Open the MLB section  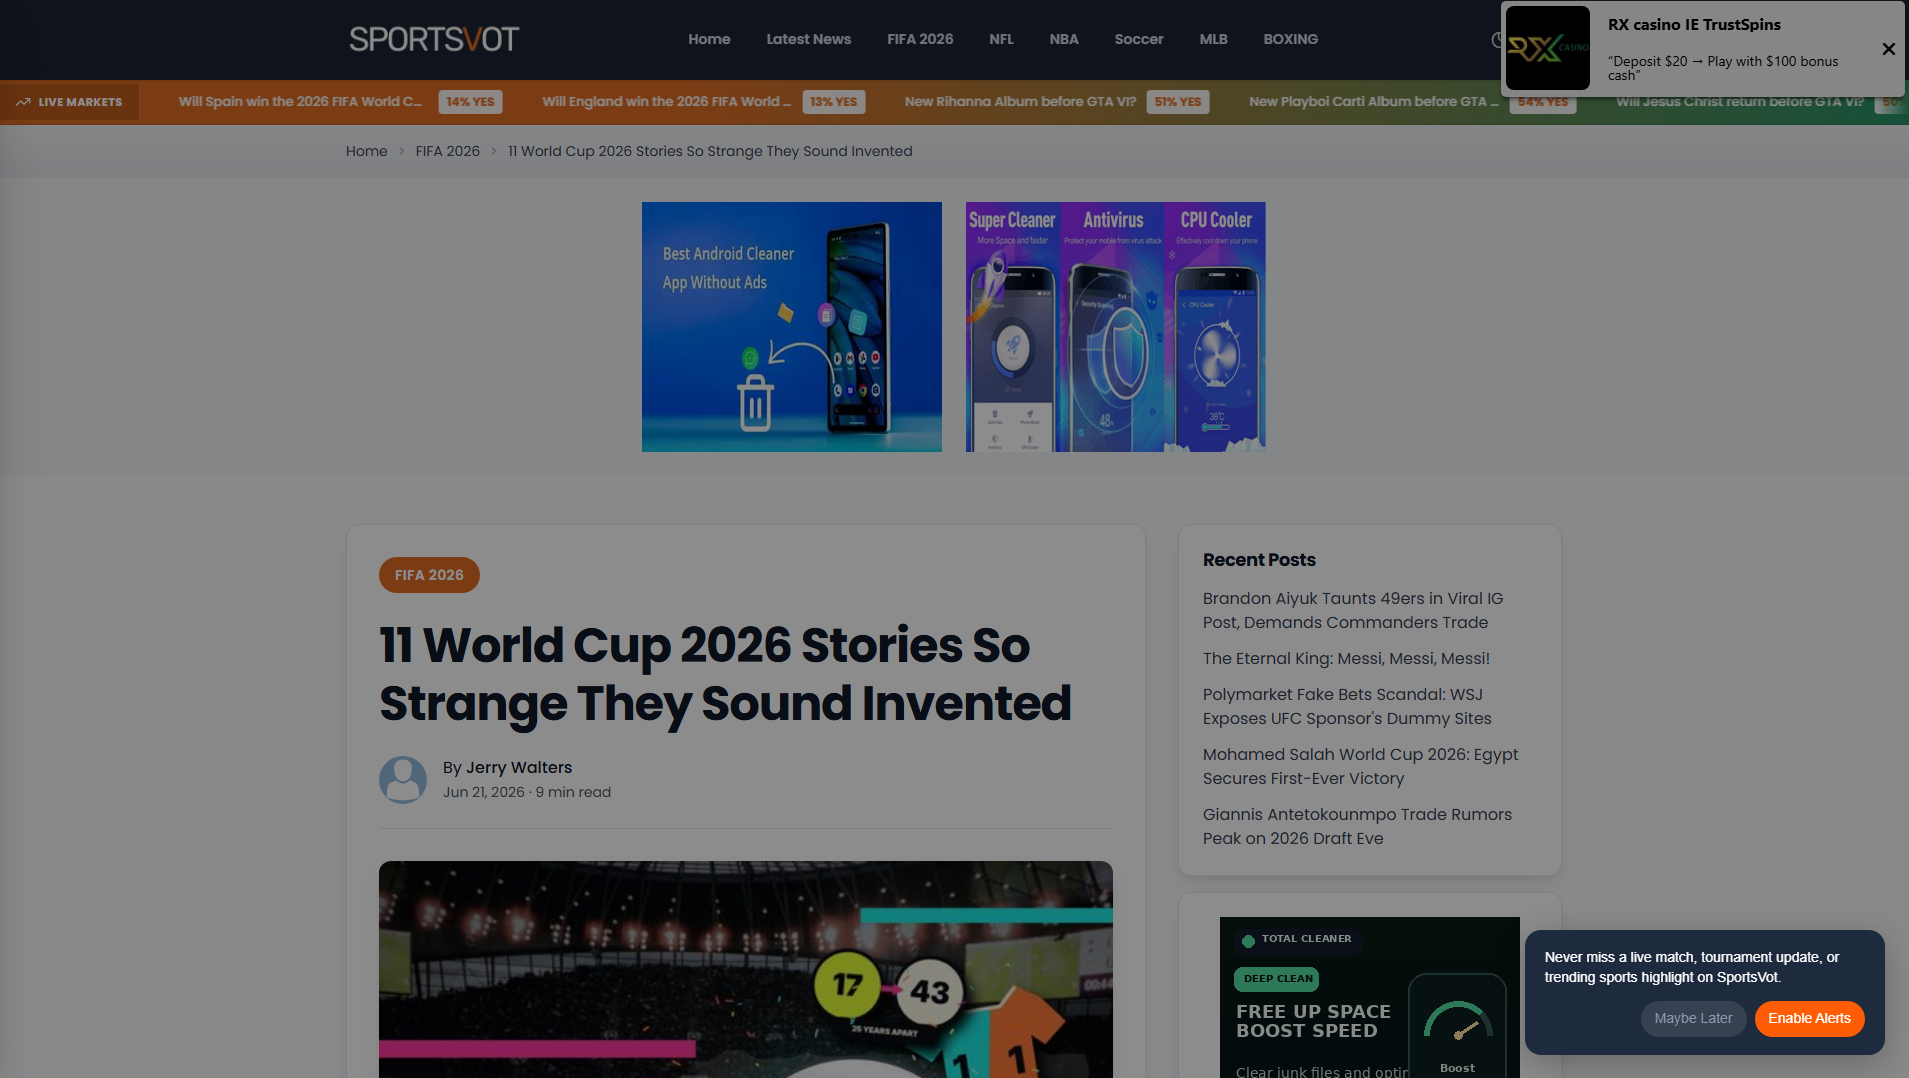1213,39
